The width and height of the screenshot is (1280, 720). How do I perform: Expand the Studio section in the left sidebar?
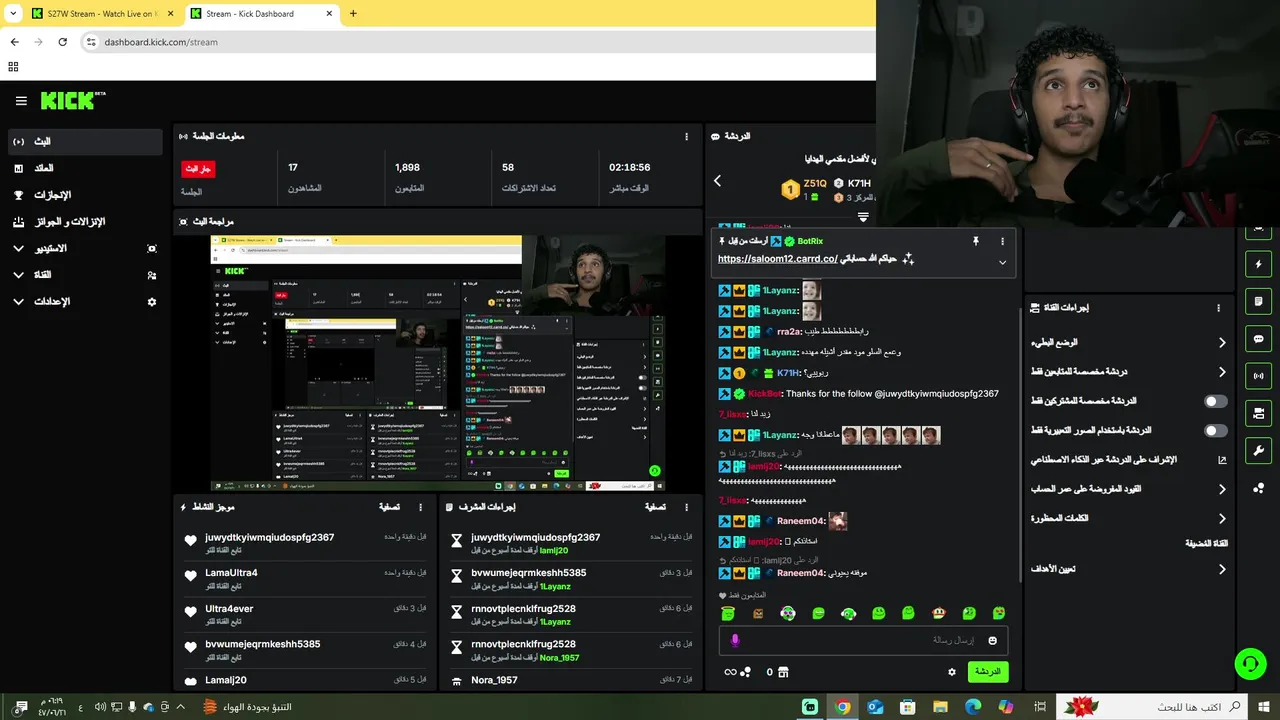[x=18, y=248]
